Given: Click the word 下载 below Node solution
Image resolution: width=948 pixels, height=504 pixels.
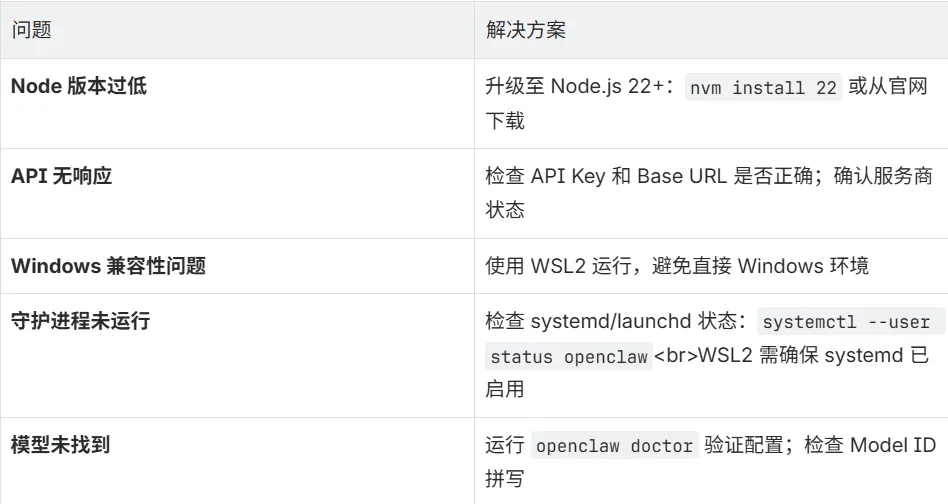Looking at the screenshot, I should coord(505,121).
